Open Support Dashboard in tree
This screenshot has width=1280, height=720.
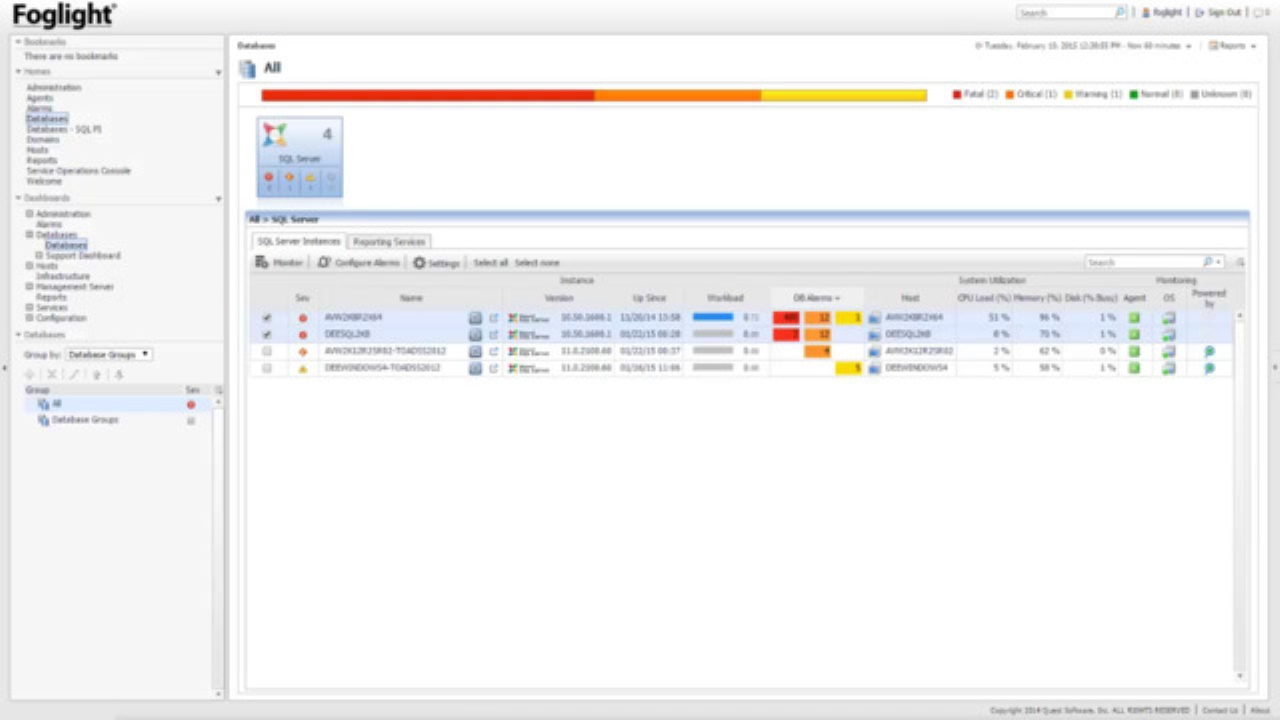point(83,256)
